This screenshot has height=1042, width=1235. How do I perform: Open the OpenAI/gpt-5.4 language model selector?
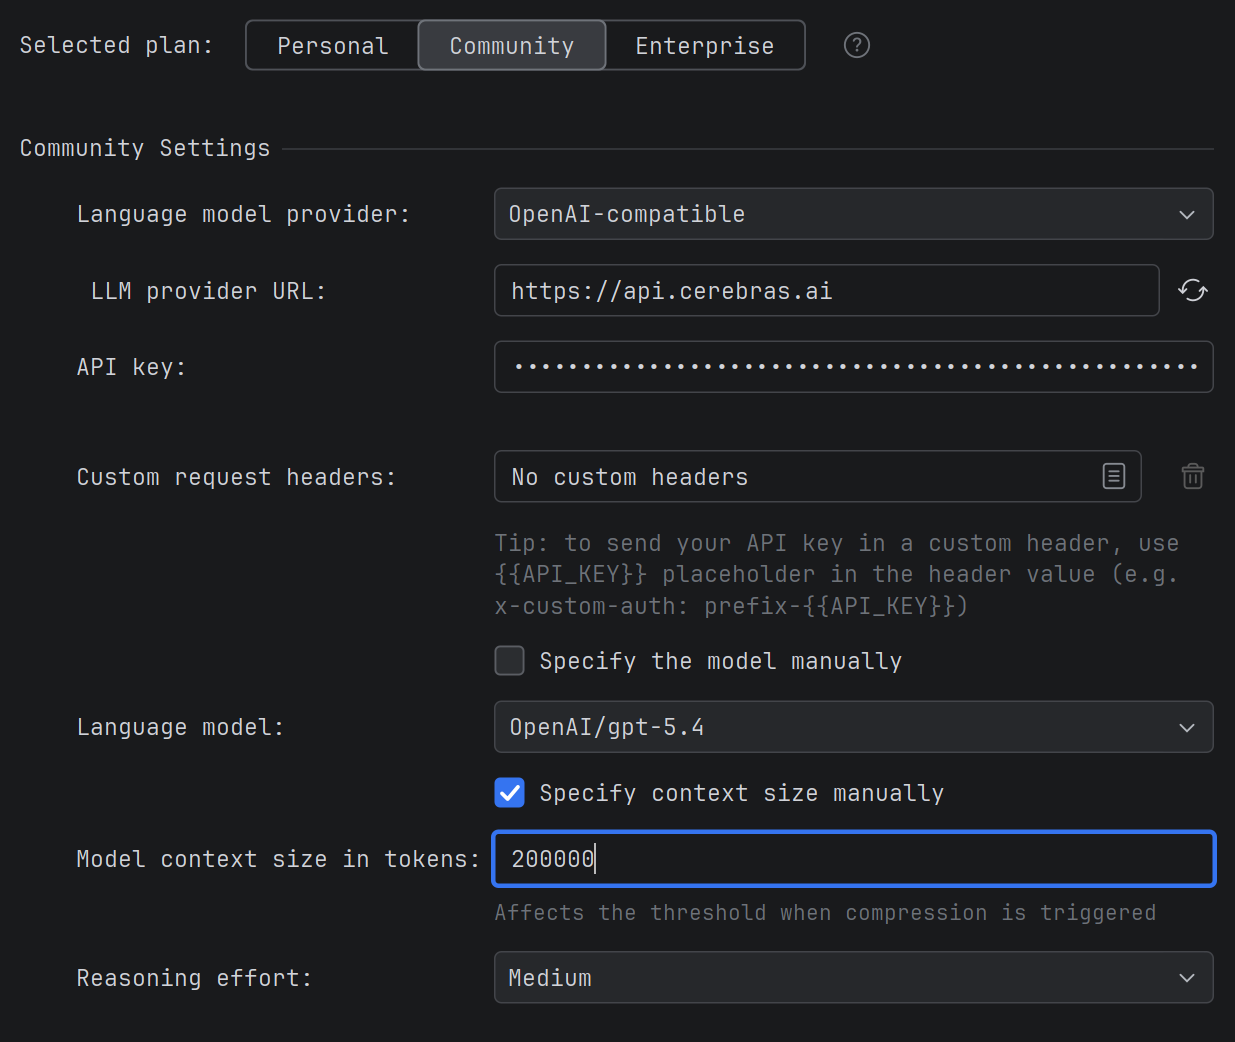click(x=853, y=727)
